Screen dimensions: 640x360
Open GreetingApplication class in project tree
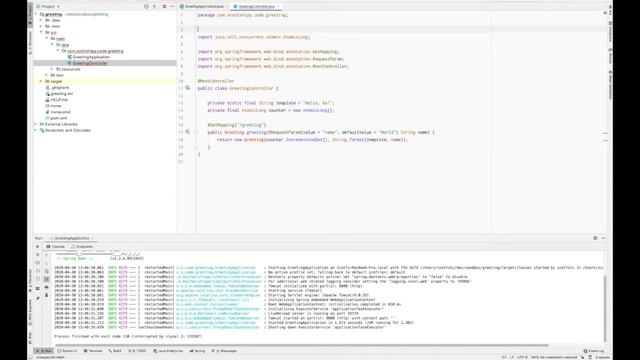pyautogui.click(x=91, y=57)
